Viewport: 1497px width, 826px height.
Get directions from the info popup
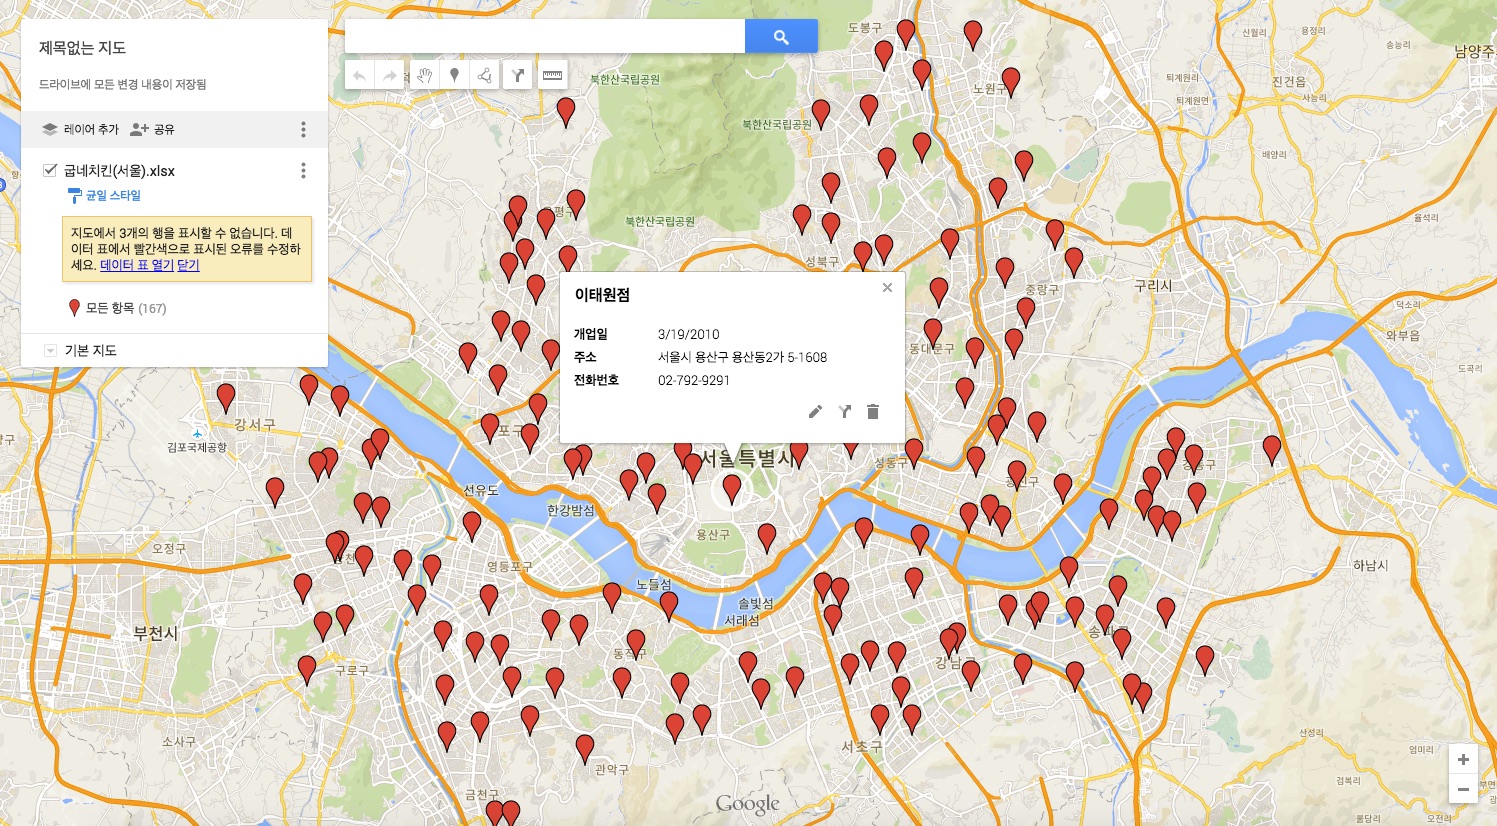click(x=845, y=411)
